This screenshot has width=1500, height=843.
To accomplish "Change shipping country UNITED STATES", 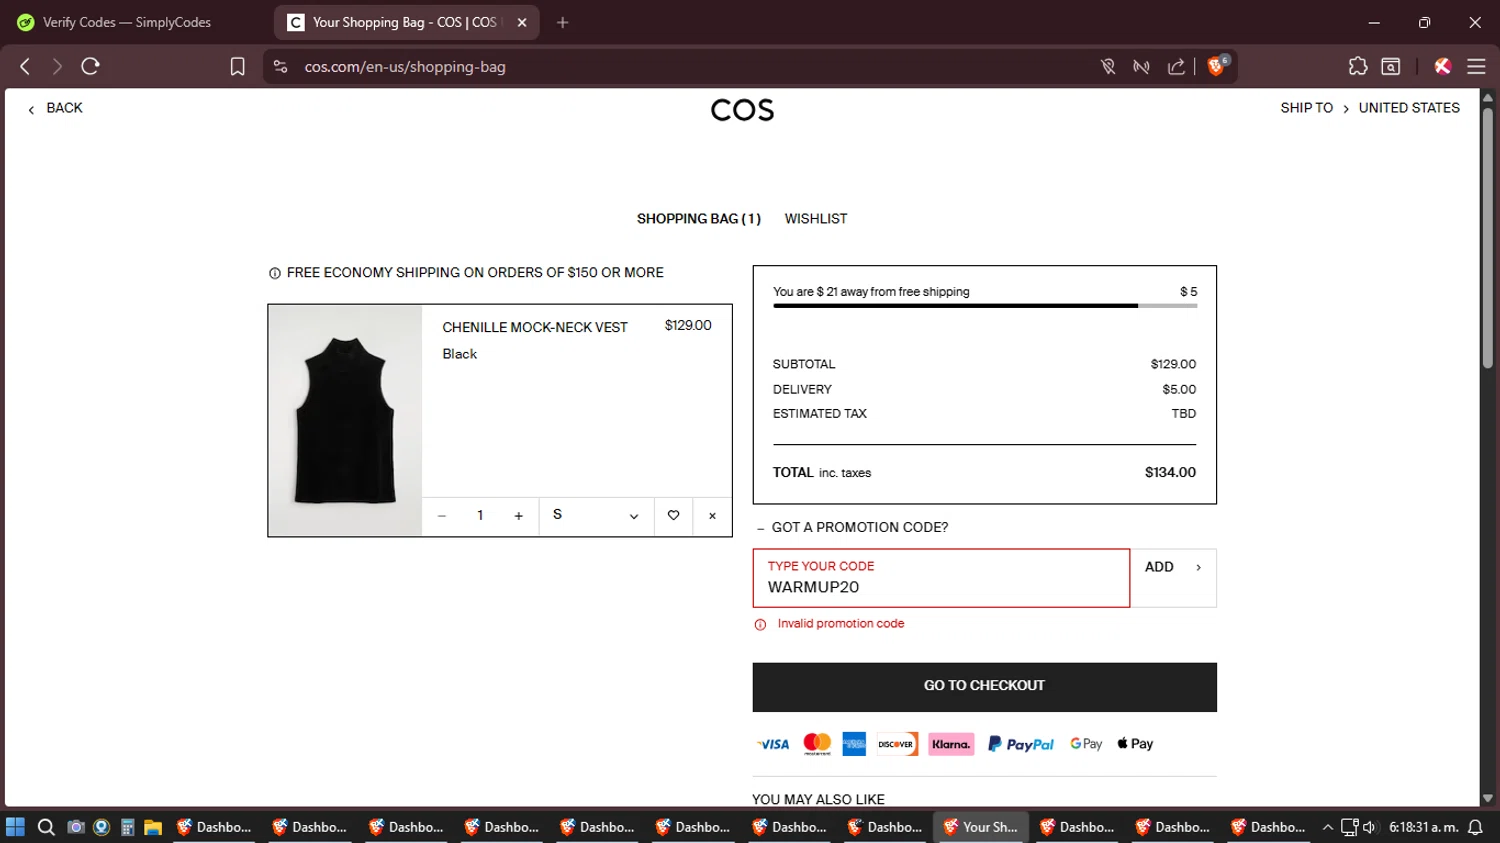I will click(x=1409, y=108).
